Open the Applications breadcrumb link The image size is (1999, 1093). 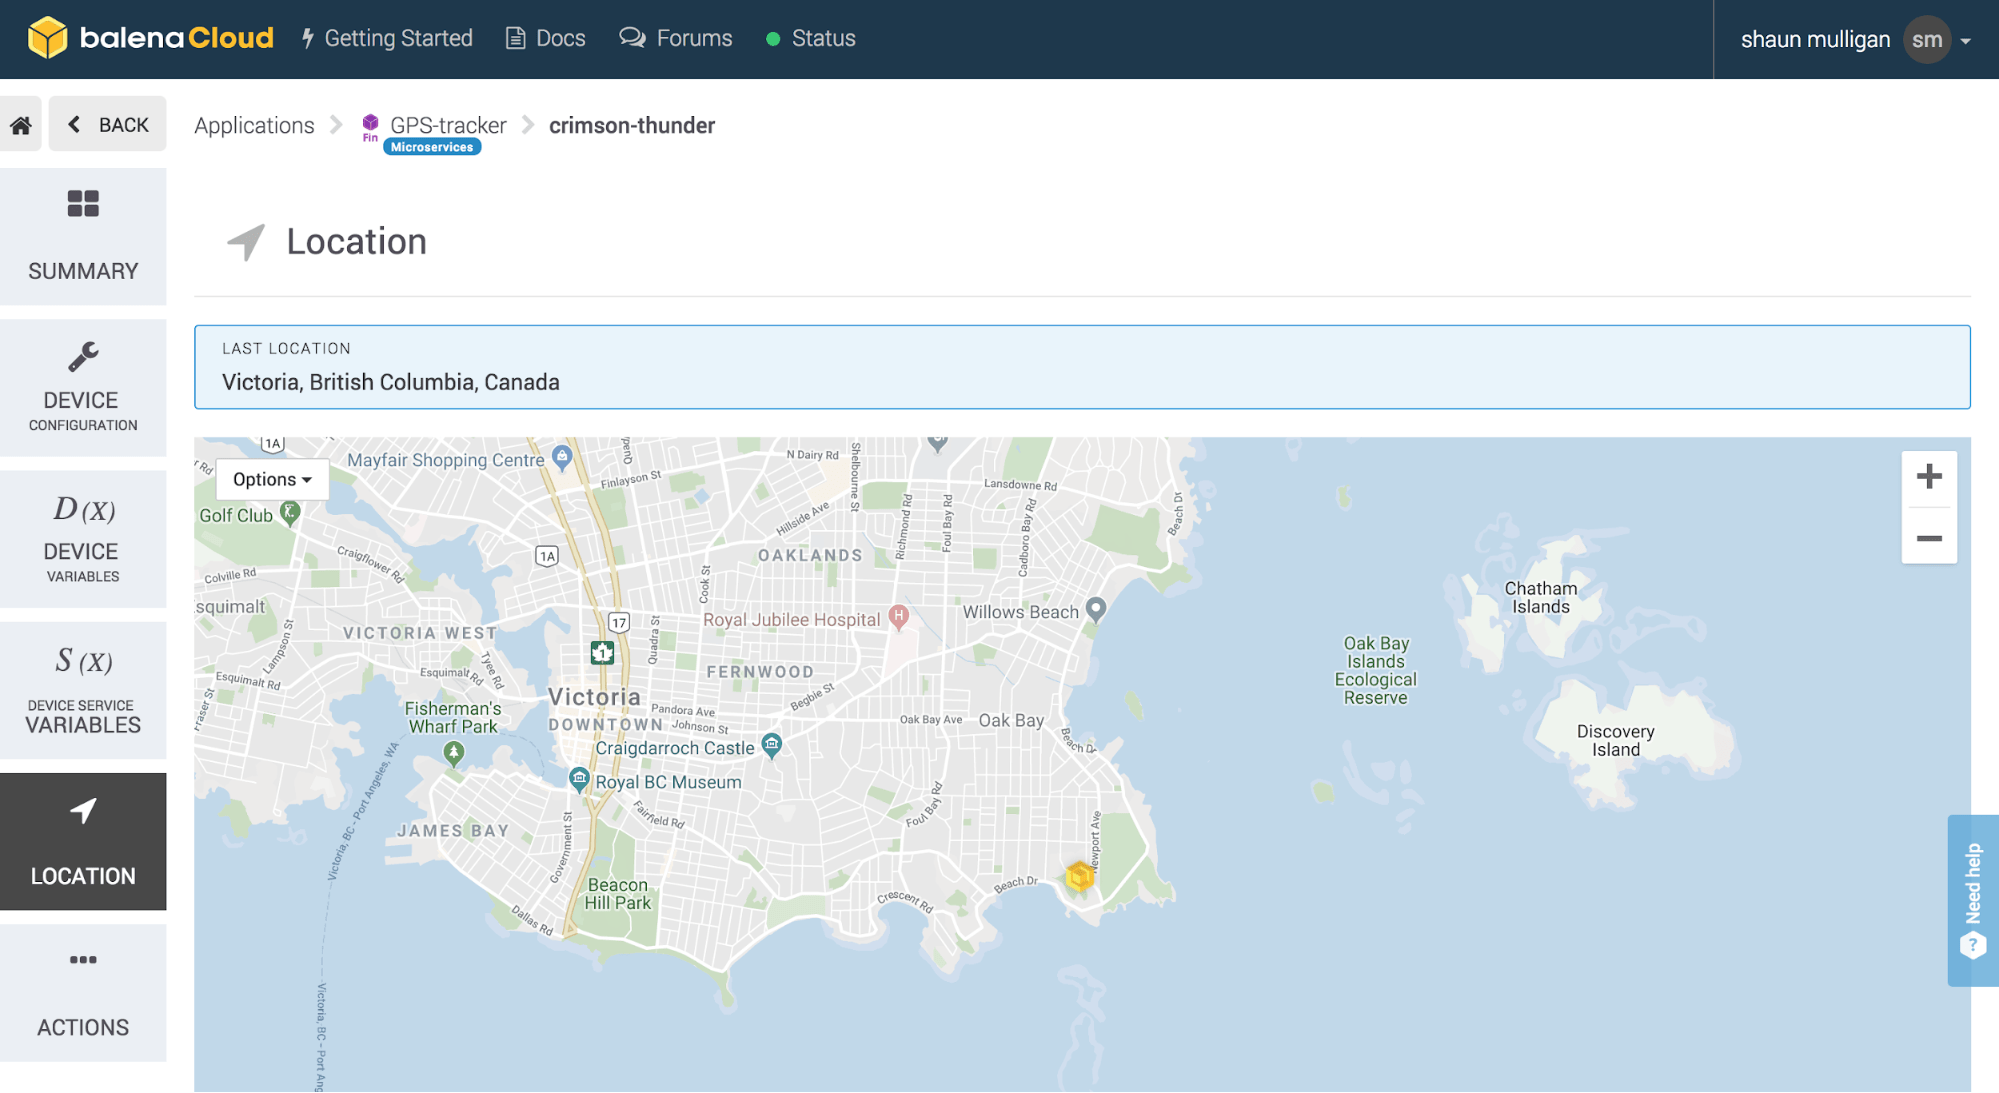pyautogui.click(x=254, y=125)
